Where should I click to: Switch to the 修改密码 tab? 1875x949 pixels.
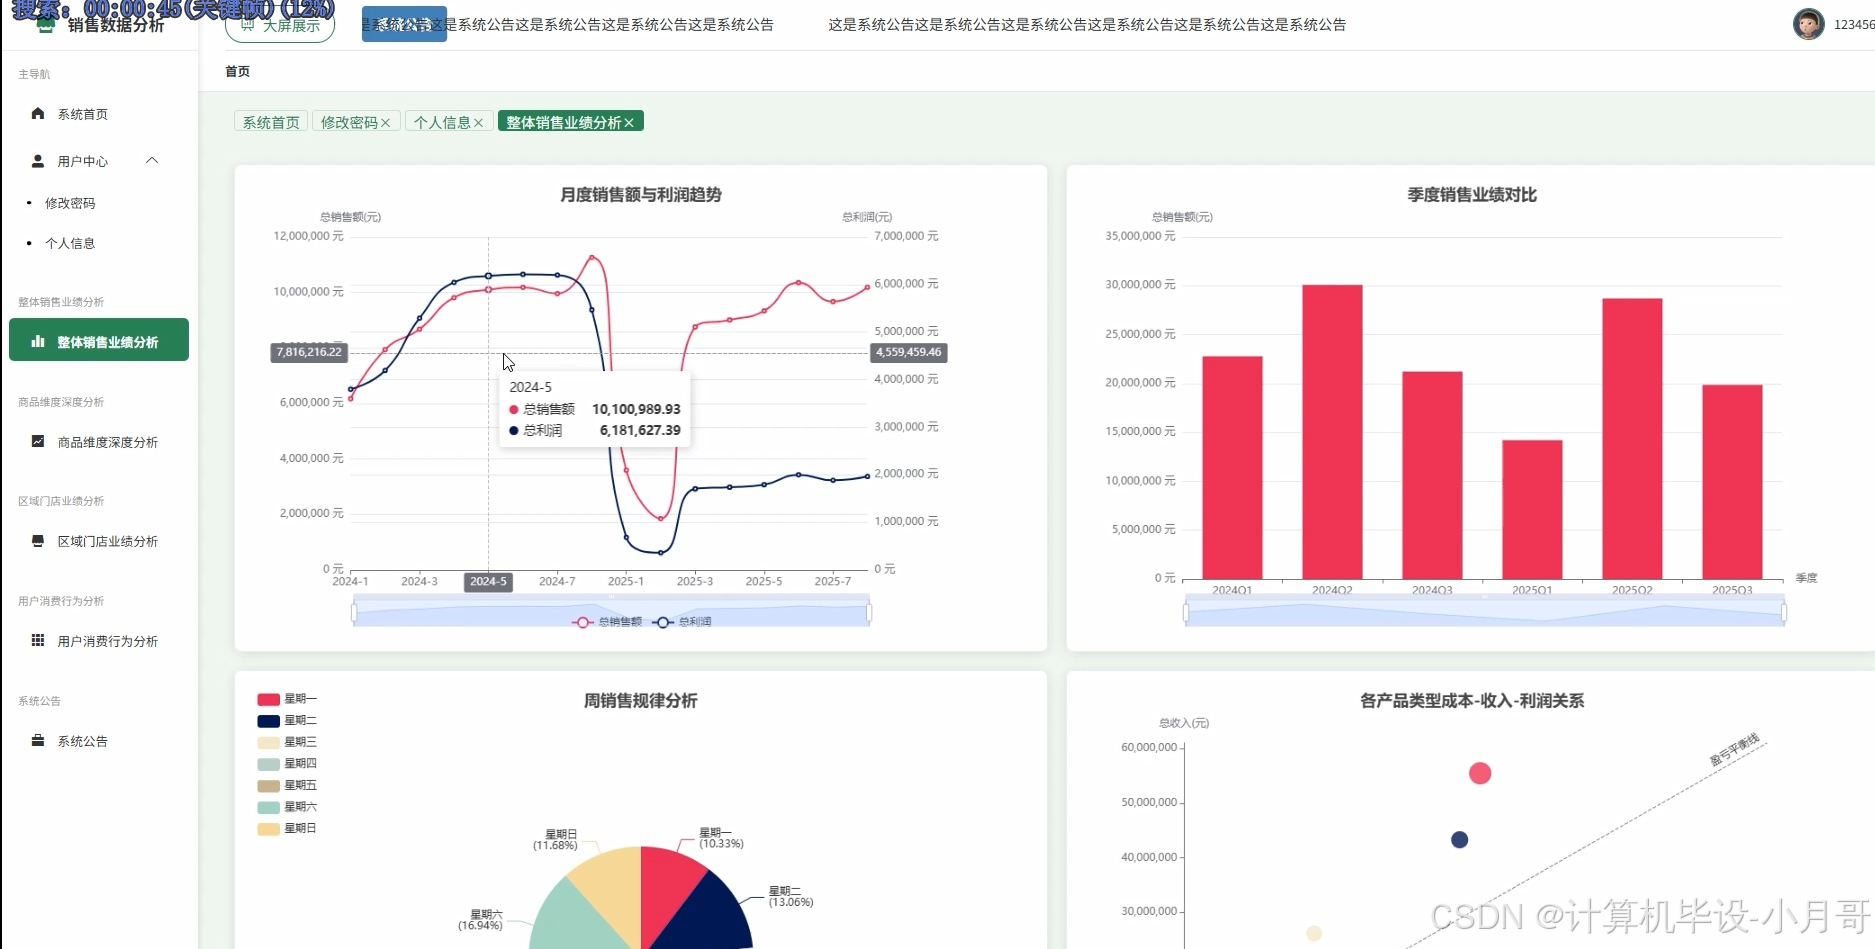(349, 122)
